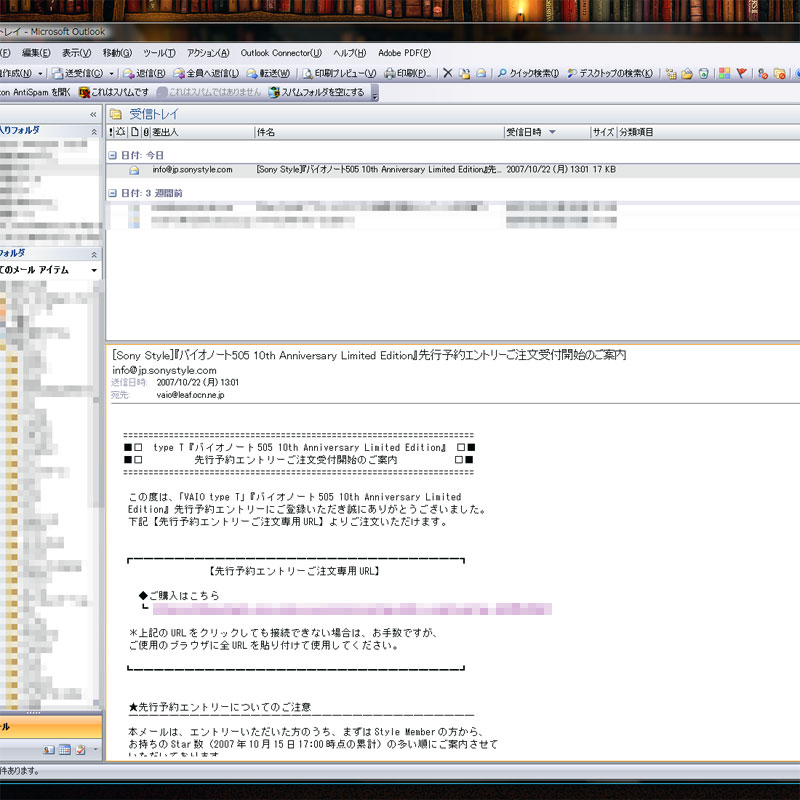Open the Calendar icon in navigation pane
The image size is (800, 800).
65,749
